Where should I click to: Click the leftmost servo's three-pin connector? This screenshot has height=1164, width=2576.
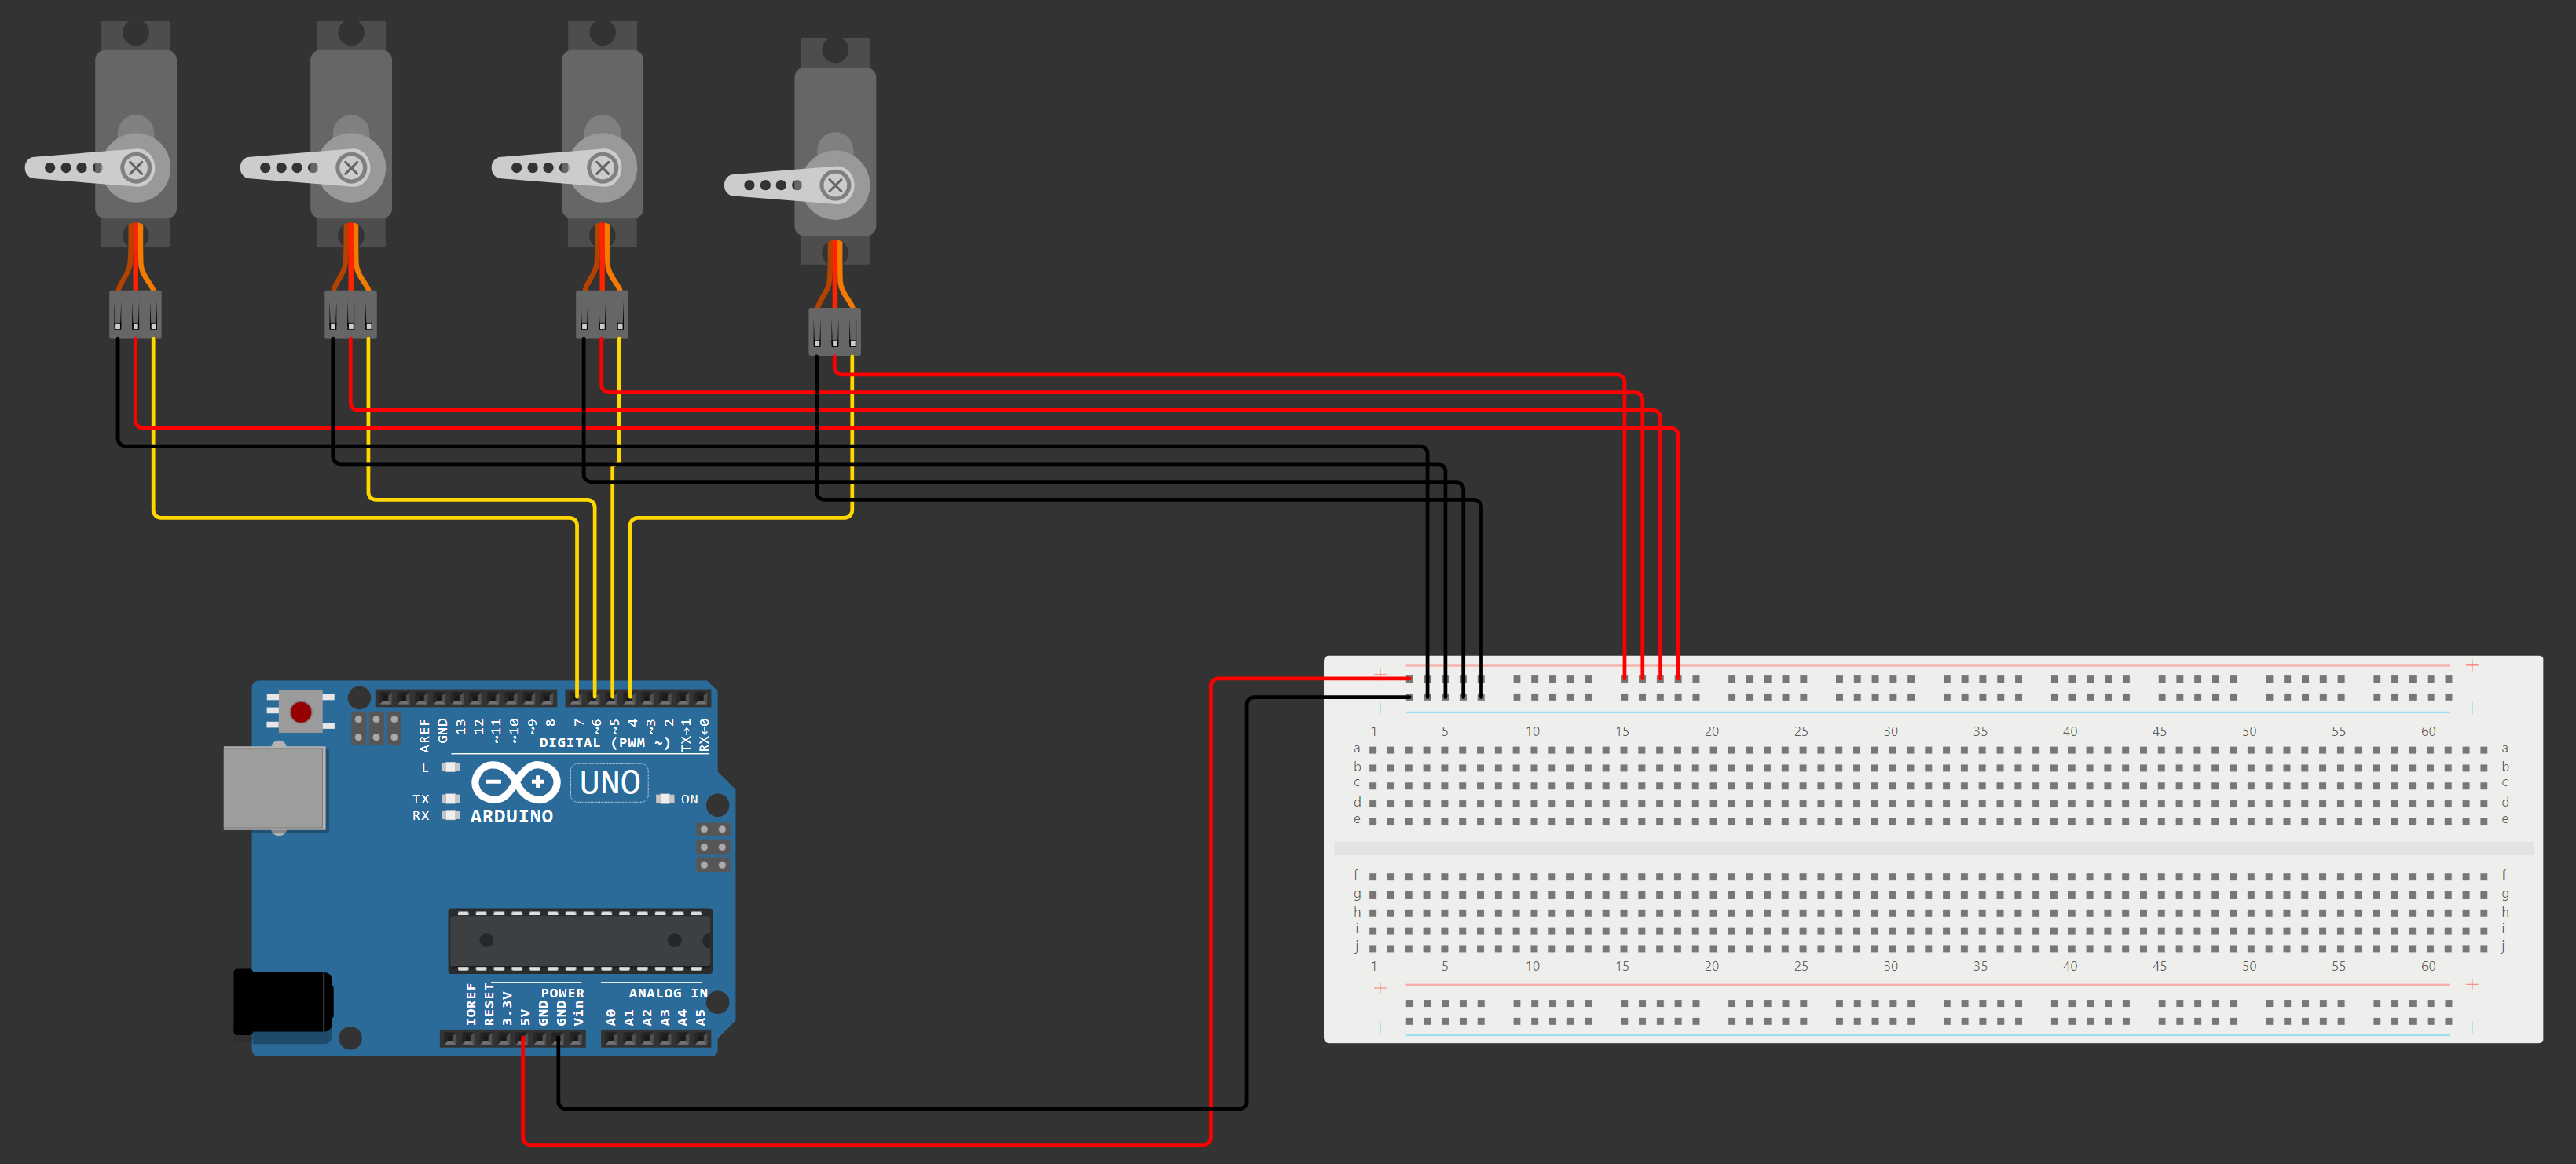pyautogui.click(x=135, y=313)
